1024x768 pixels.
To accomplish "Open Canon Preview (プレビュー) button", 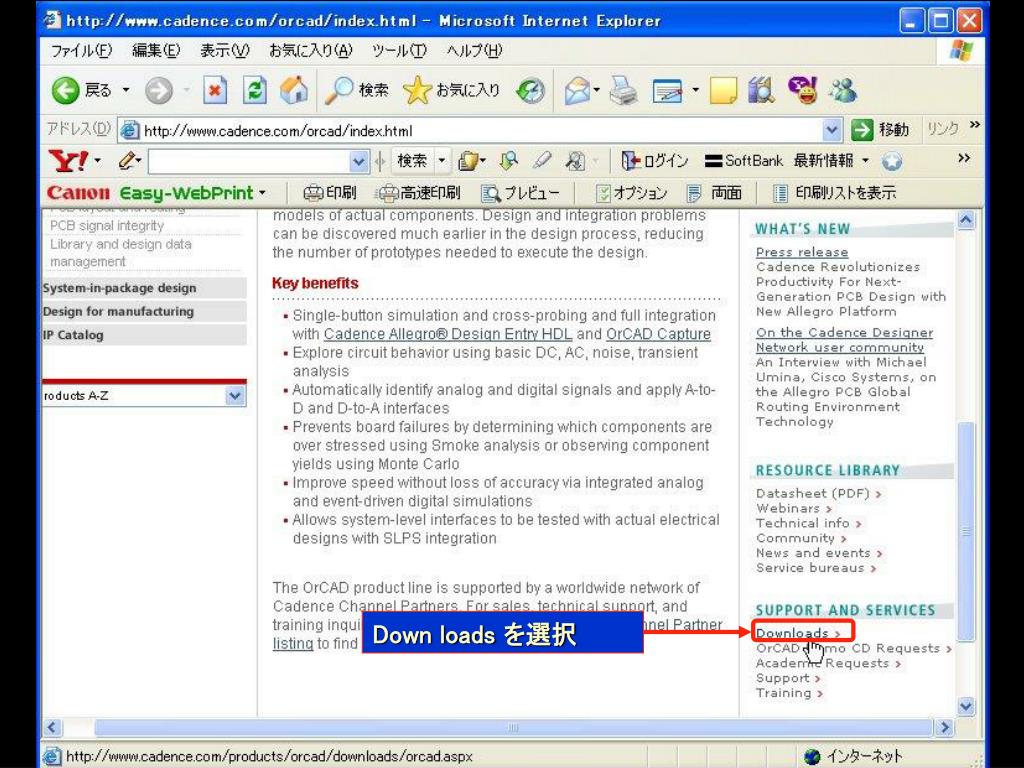I will (x=520, y=193).
